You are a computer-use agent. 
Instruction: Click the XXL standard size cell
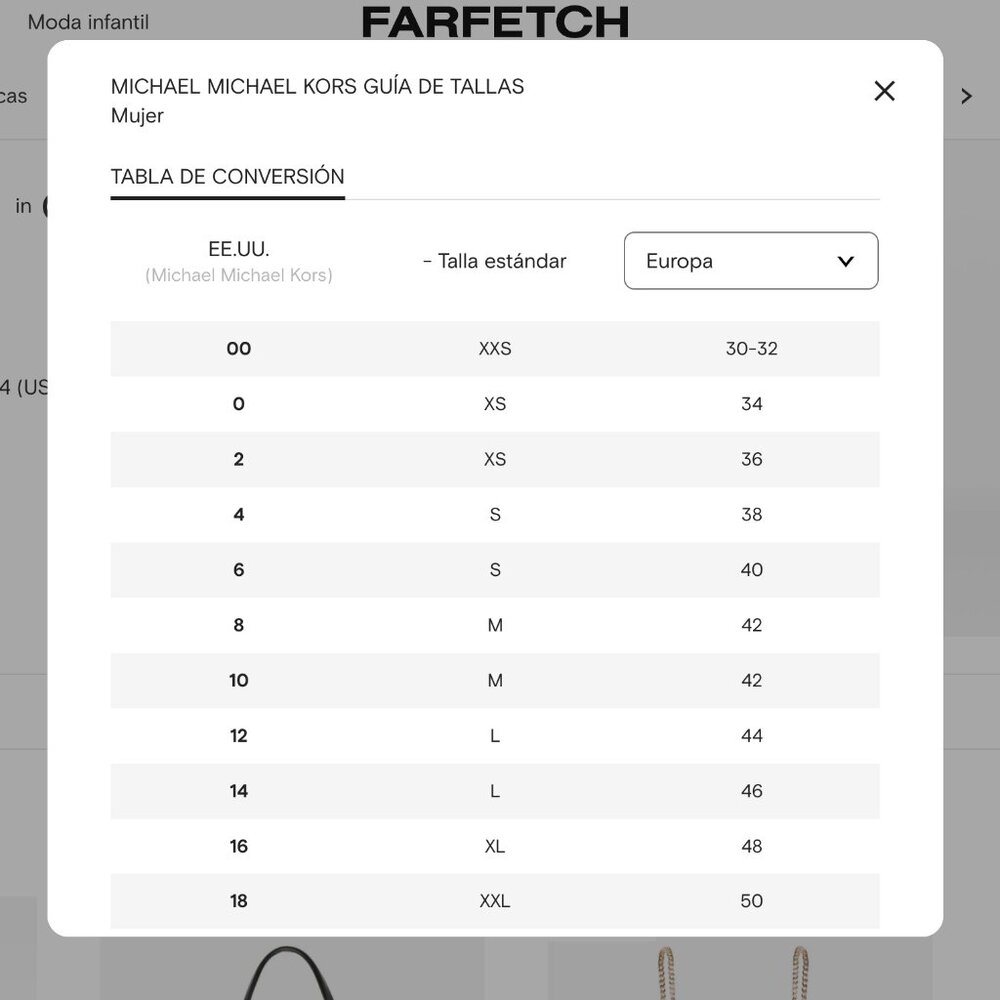(x=495, y=901)
